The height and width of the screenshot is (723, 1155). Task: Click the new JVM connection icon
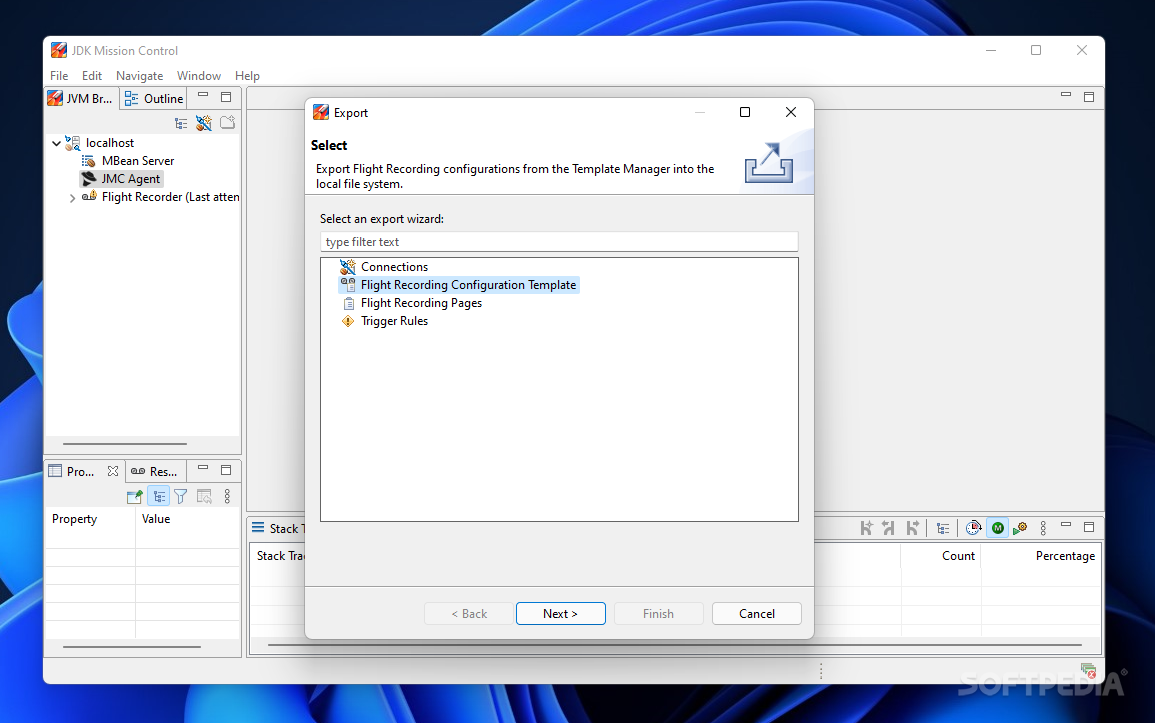(204, 123)
